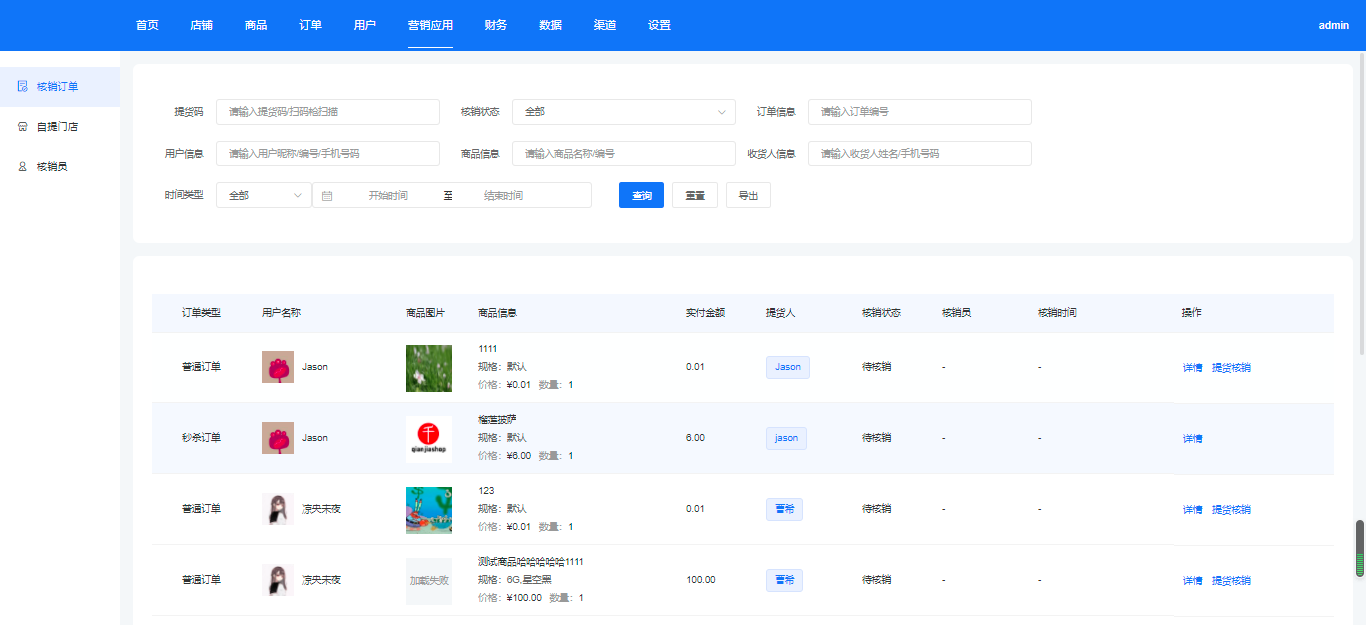Open the admin user menu

click(1333, 25)
